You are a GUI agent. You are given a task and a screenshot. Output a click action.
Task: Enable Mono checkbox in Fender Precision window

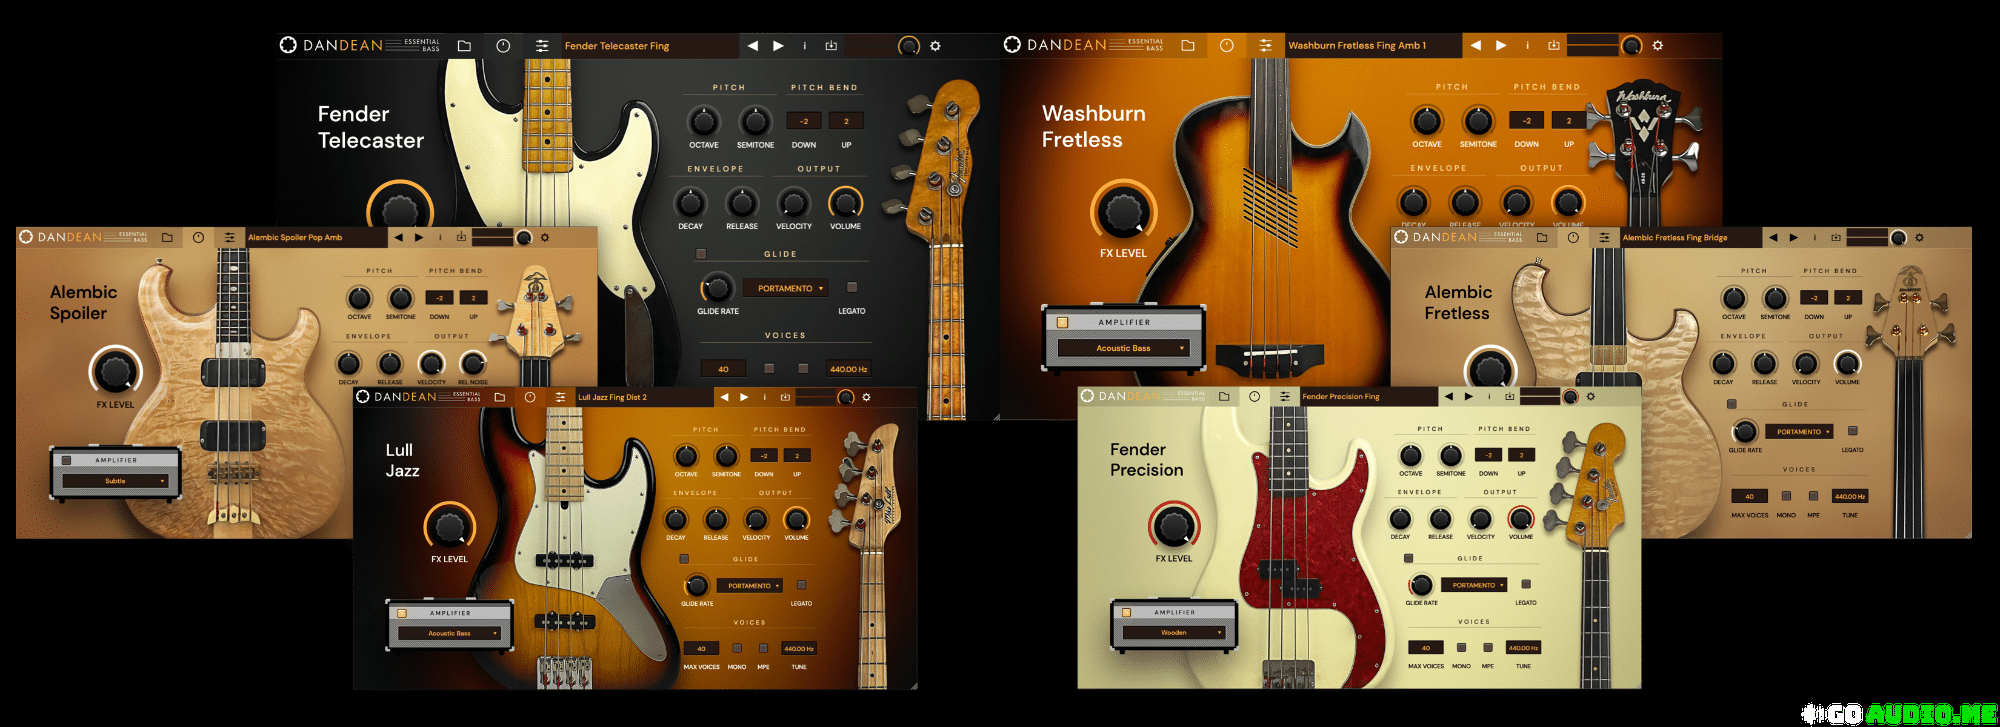point(1461,648)
